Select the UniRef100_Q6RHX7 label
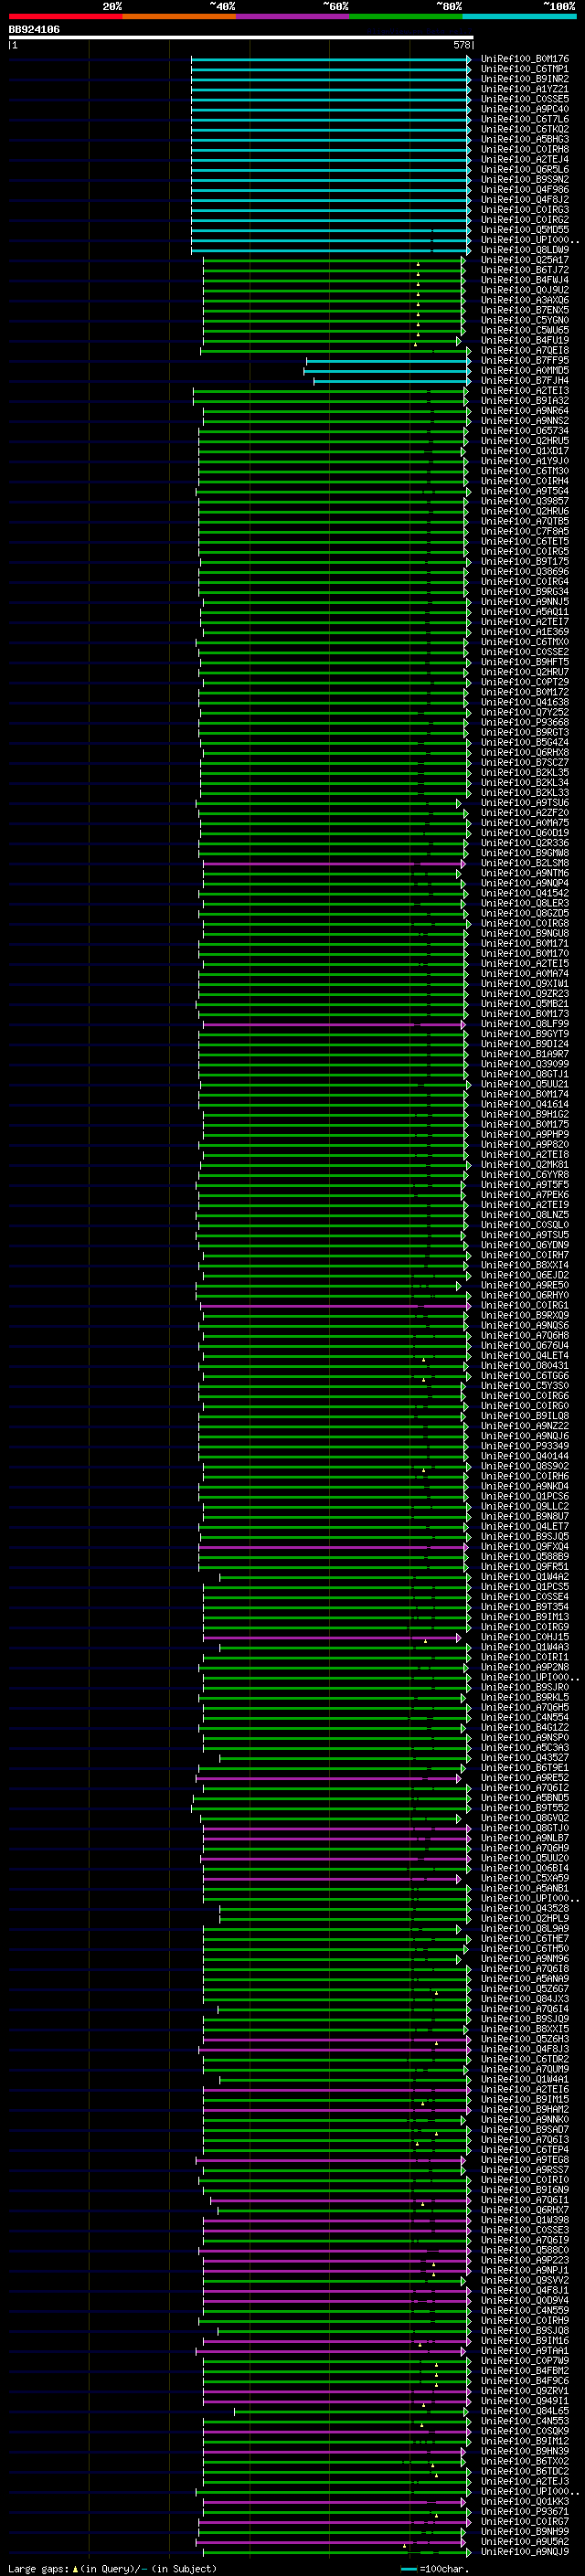The width and height of the screenshot is (585, 2576). (x=524, y=2210)
